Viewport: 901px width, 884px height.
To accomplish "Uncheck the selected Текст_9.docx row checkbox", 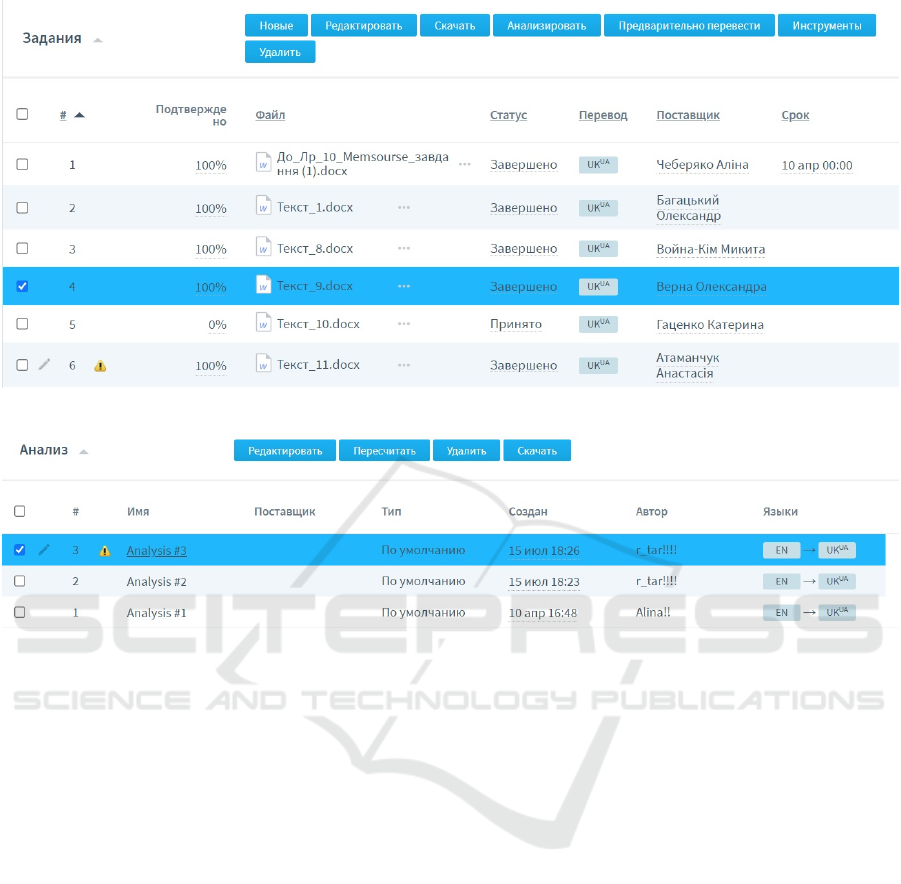I will (x=22, y=286).
